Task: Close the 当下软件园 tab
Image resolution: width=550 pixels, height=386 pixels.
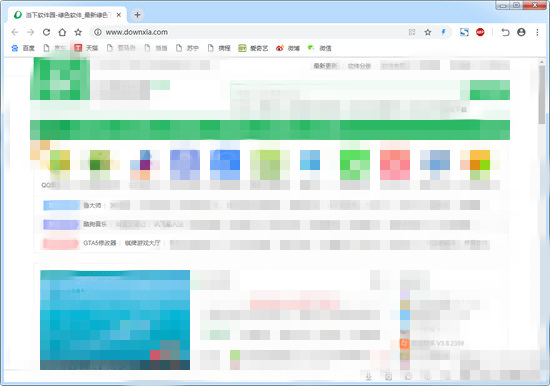Action: [x=119, y=15]
